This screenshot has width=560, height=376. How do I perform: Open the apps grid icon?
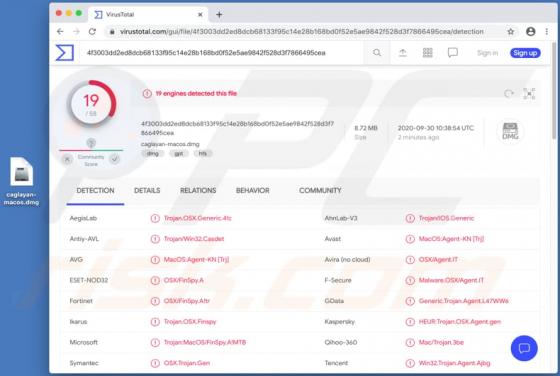pos(428,52)
